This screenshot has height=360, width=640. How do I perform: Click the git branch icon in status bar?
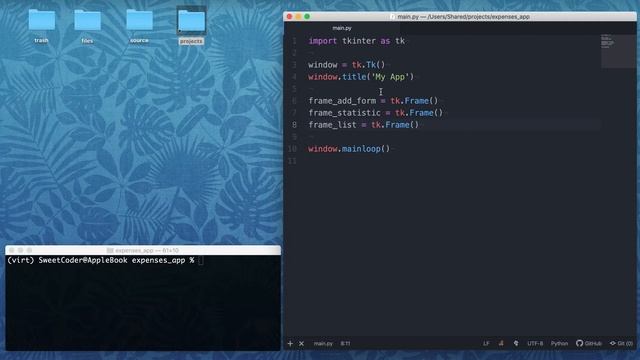pyautogui.click(x=501, y=343)
